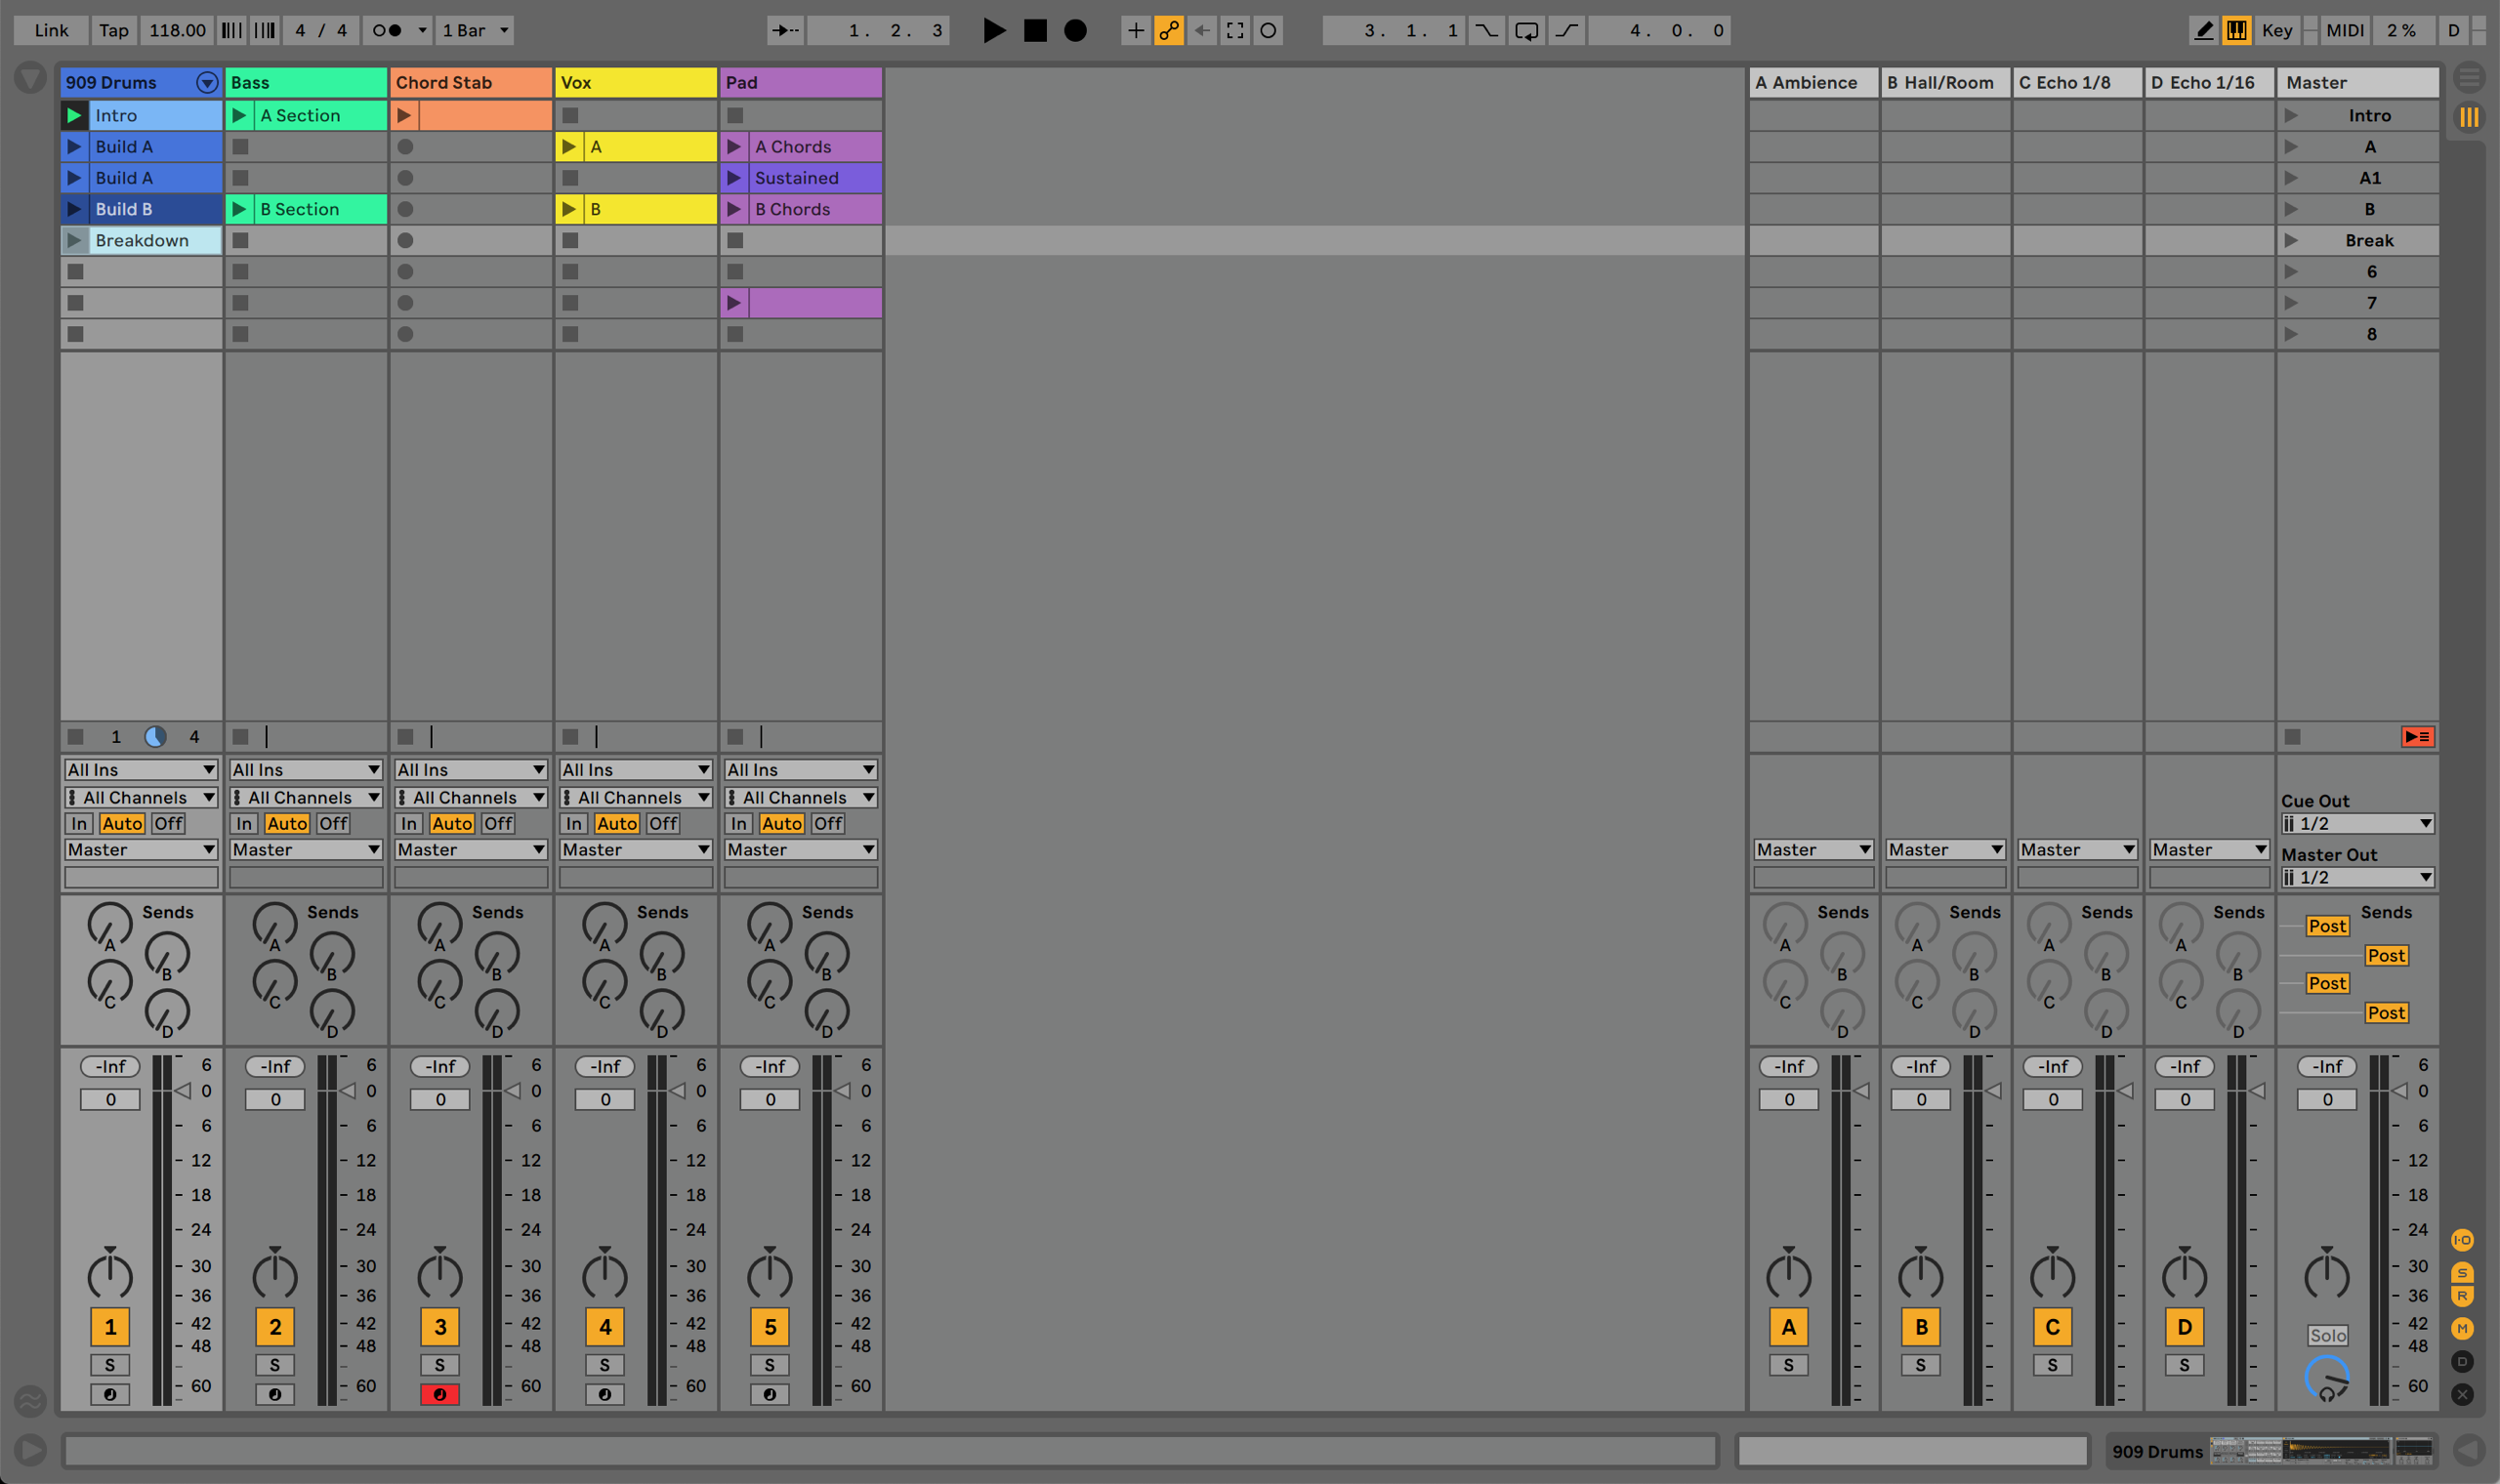Open Master Out 1/2 dropdown

pyautogui.click(x=2357, y=877)
